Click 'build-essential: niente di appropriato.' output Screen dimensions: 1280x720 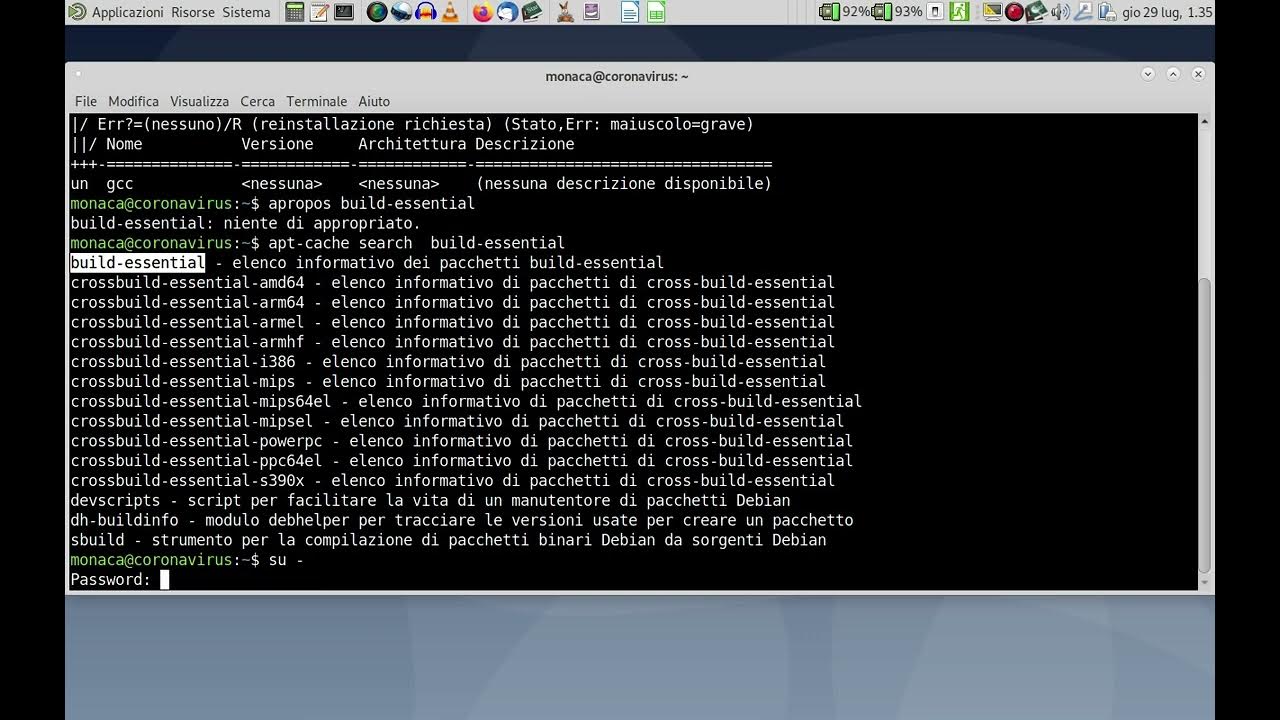(246, 223)
